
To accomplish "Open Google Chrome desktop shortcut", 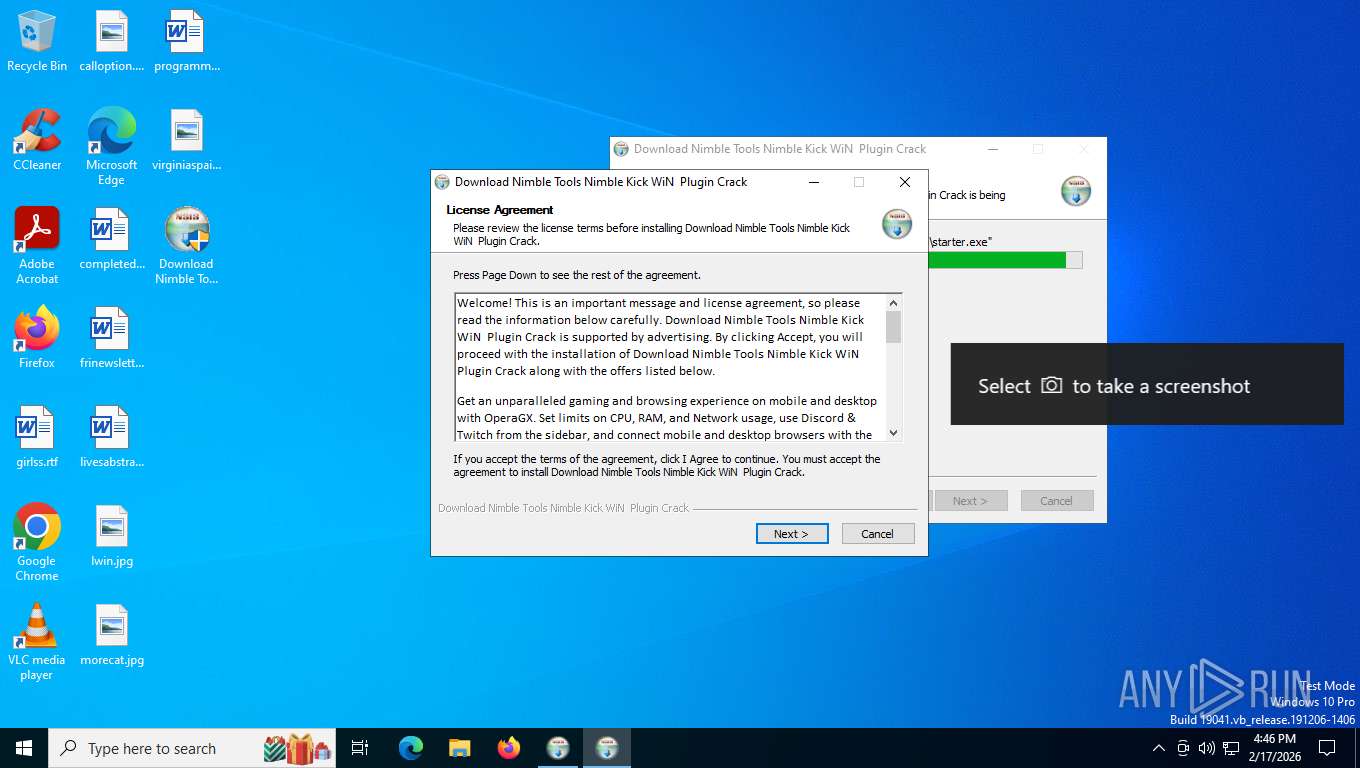I will pos(37,542).
